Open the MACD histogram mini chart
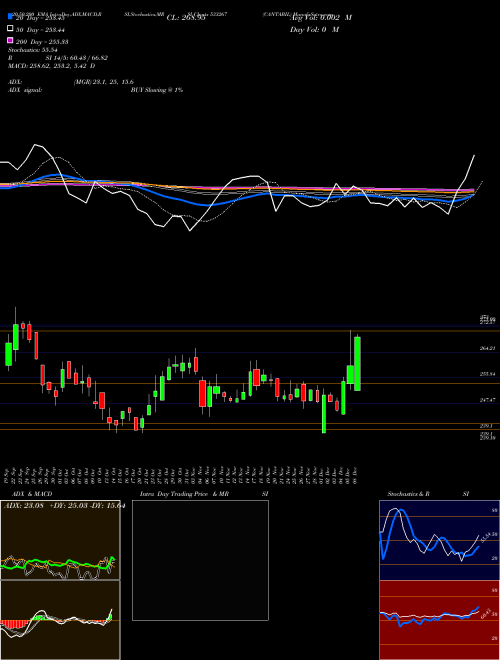The image size is (500, 660). [x=60, y=620]
